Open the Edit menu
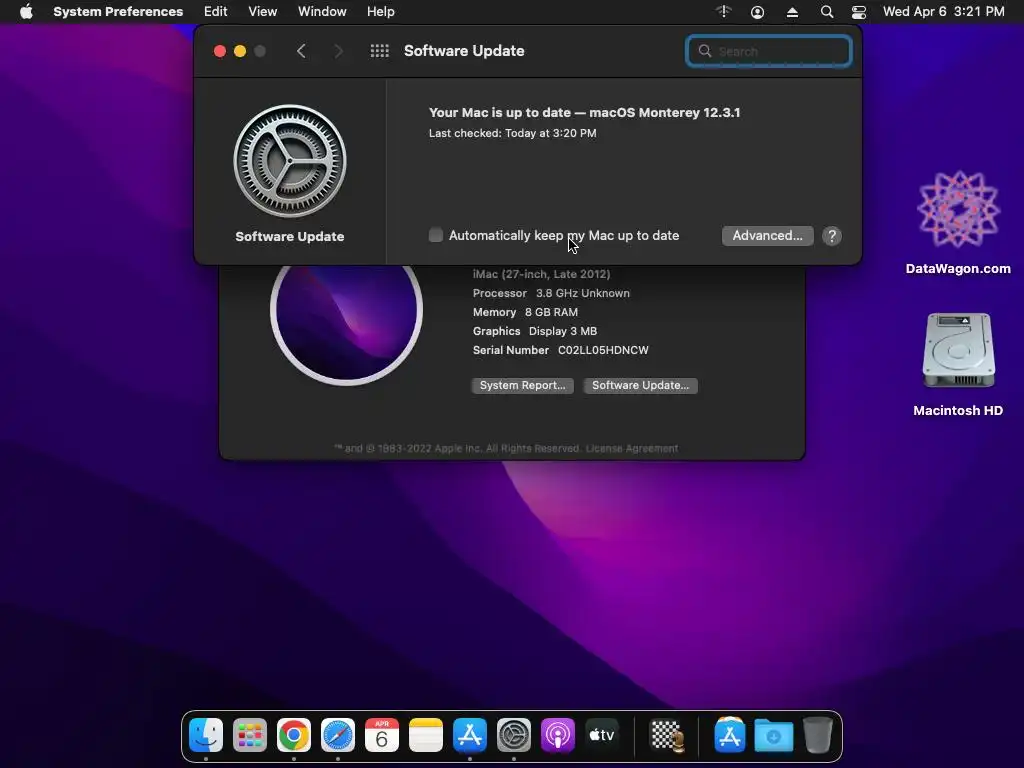Image resolution: width=1024 pixels, height=768 pixels. tap(216, 12)
